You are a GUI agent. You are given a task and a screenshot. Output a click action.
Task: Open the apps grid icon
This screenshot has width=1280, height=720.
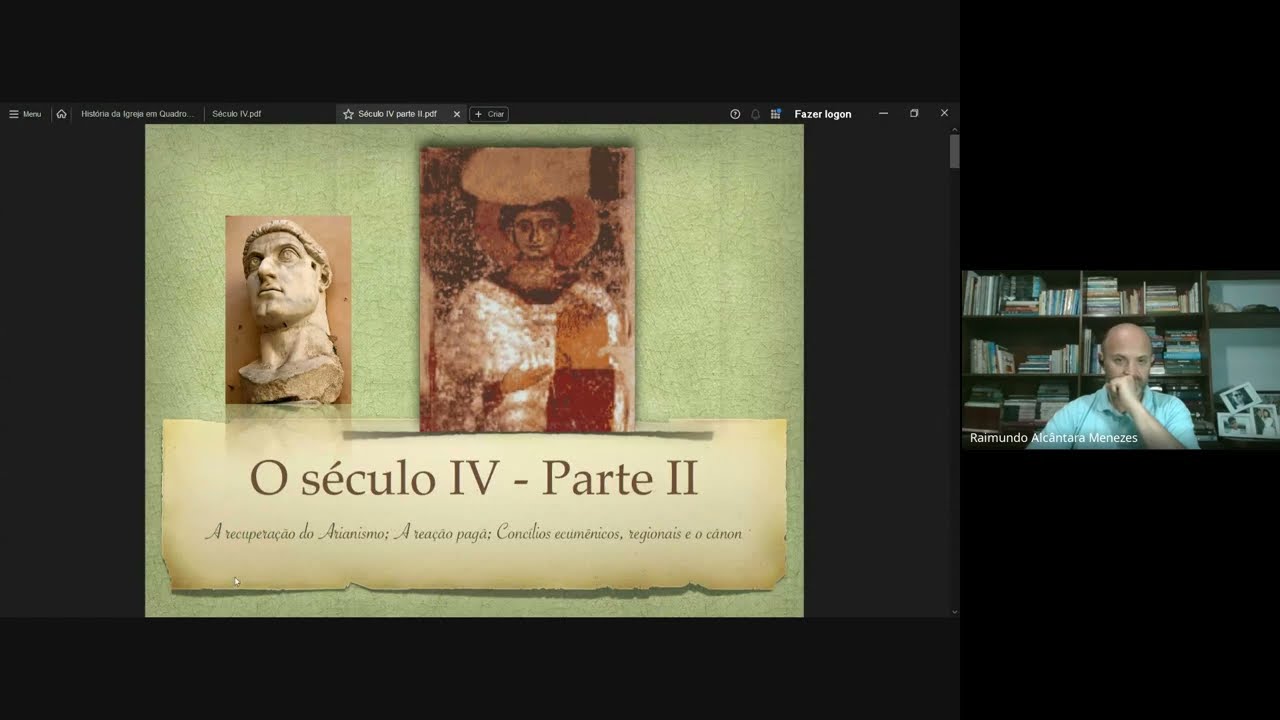coord(775,114)
